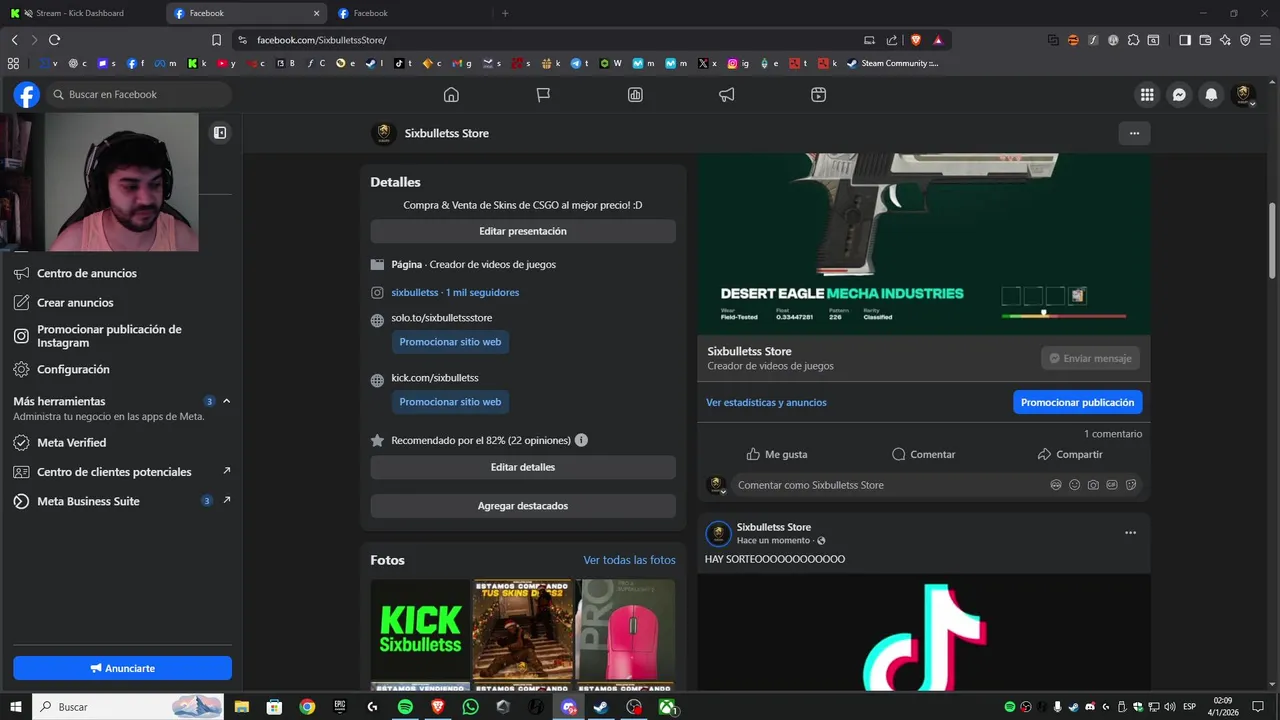
Task: Open the Sixbulletss Store page options menu
Action: coord(1134,133)
